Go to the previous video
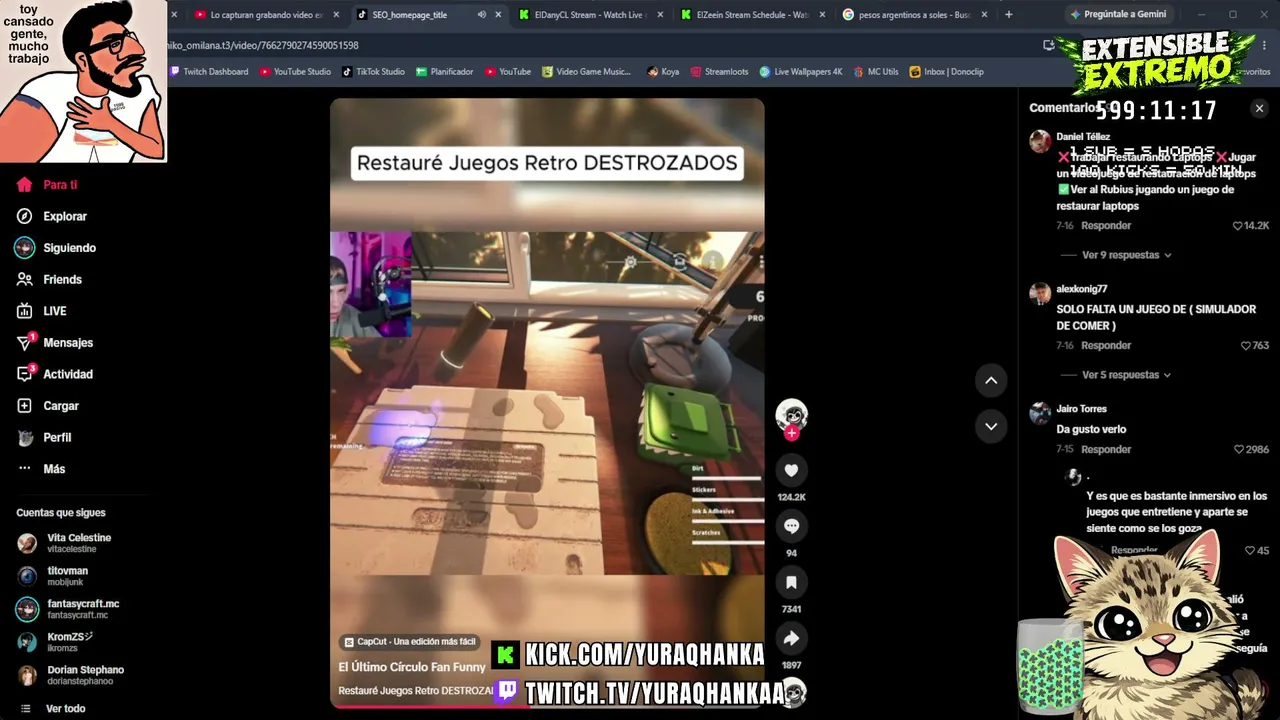 [991, 380]
